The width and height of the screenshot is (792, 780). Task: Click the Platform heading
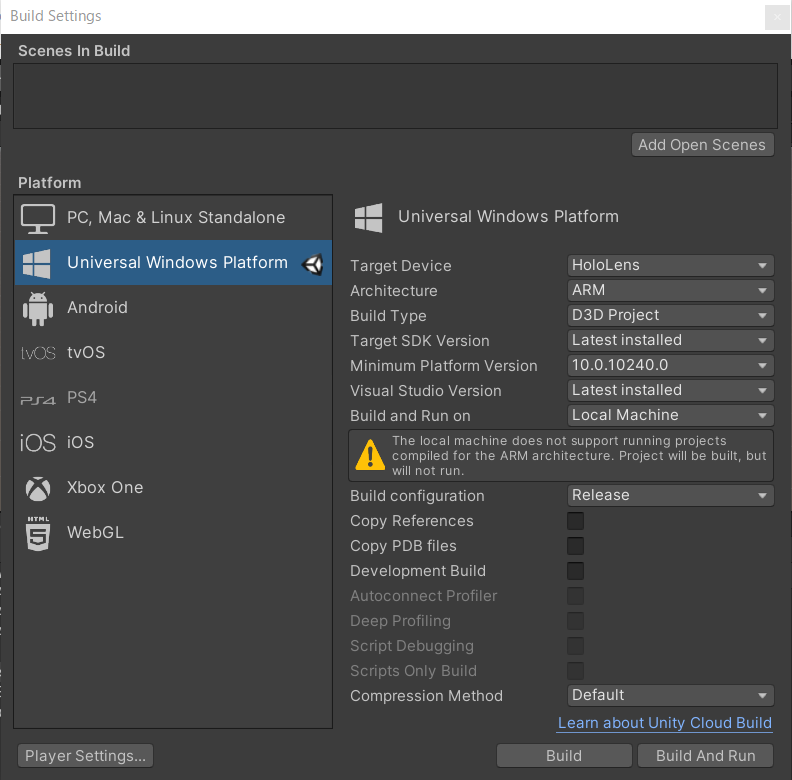point(50,183)
